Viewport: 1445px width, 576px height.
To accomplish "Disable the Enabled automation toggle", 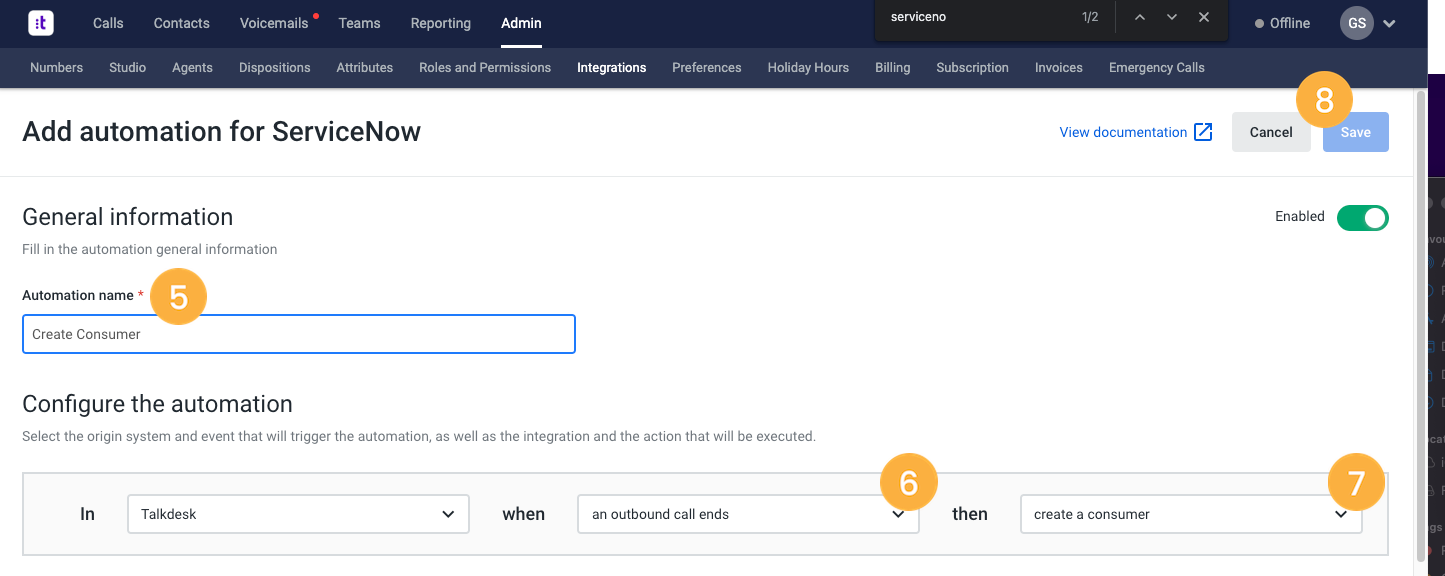I will tap(1363, 217).
